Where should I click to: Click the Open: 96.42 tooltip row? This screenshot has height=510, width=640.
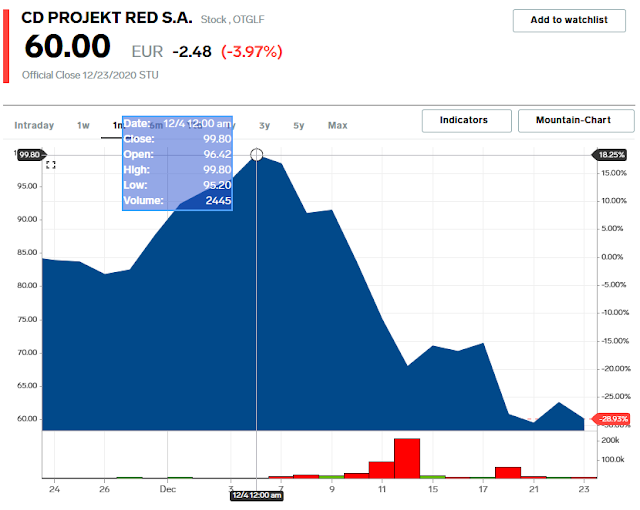click(x=178, y=154)
